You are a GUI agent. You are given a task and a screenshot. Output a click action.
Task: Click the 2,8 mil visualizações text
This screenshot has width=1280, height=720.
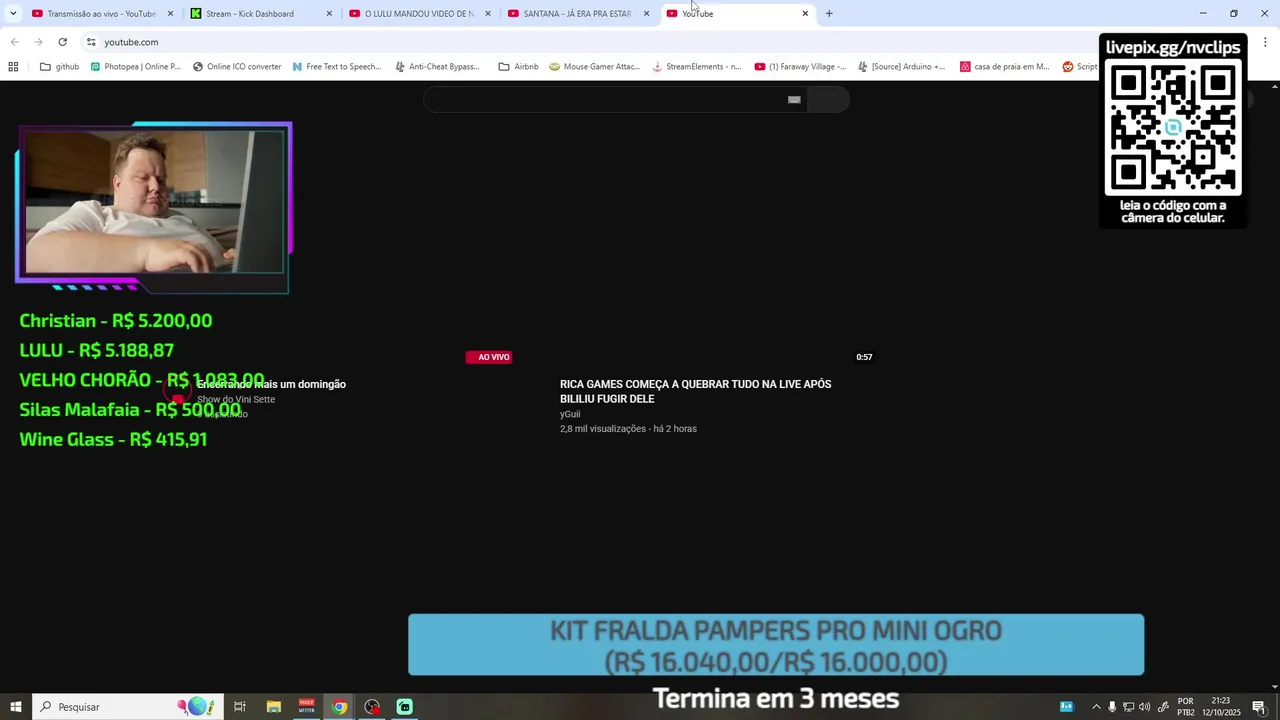click(603, 429)
